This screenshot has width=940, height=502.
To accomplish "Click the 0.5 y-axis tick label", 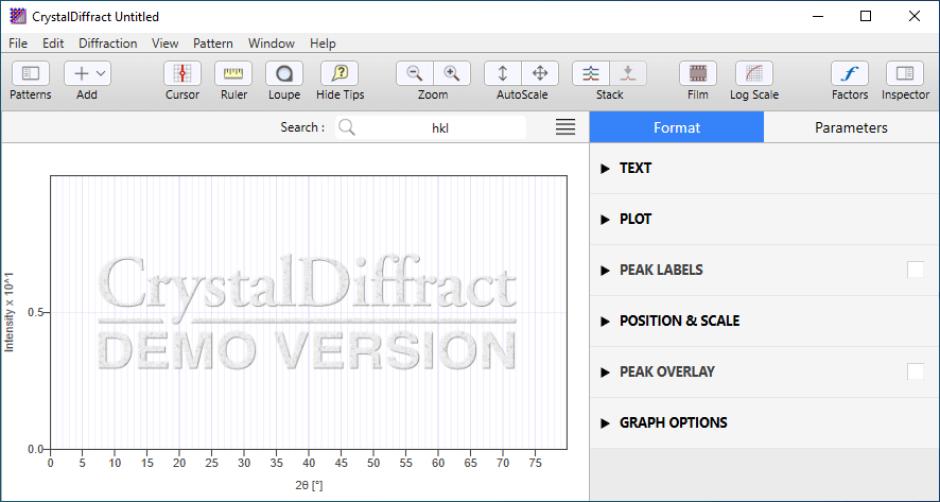I will (x=35, y=312).
